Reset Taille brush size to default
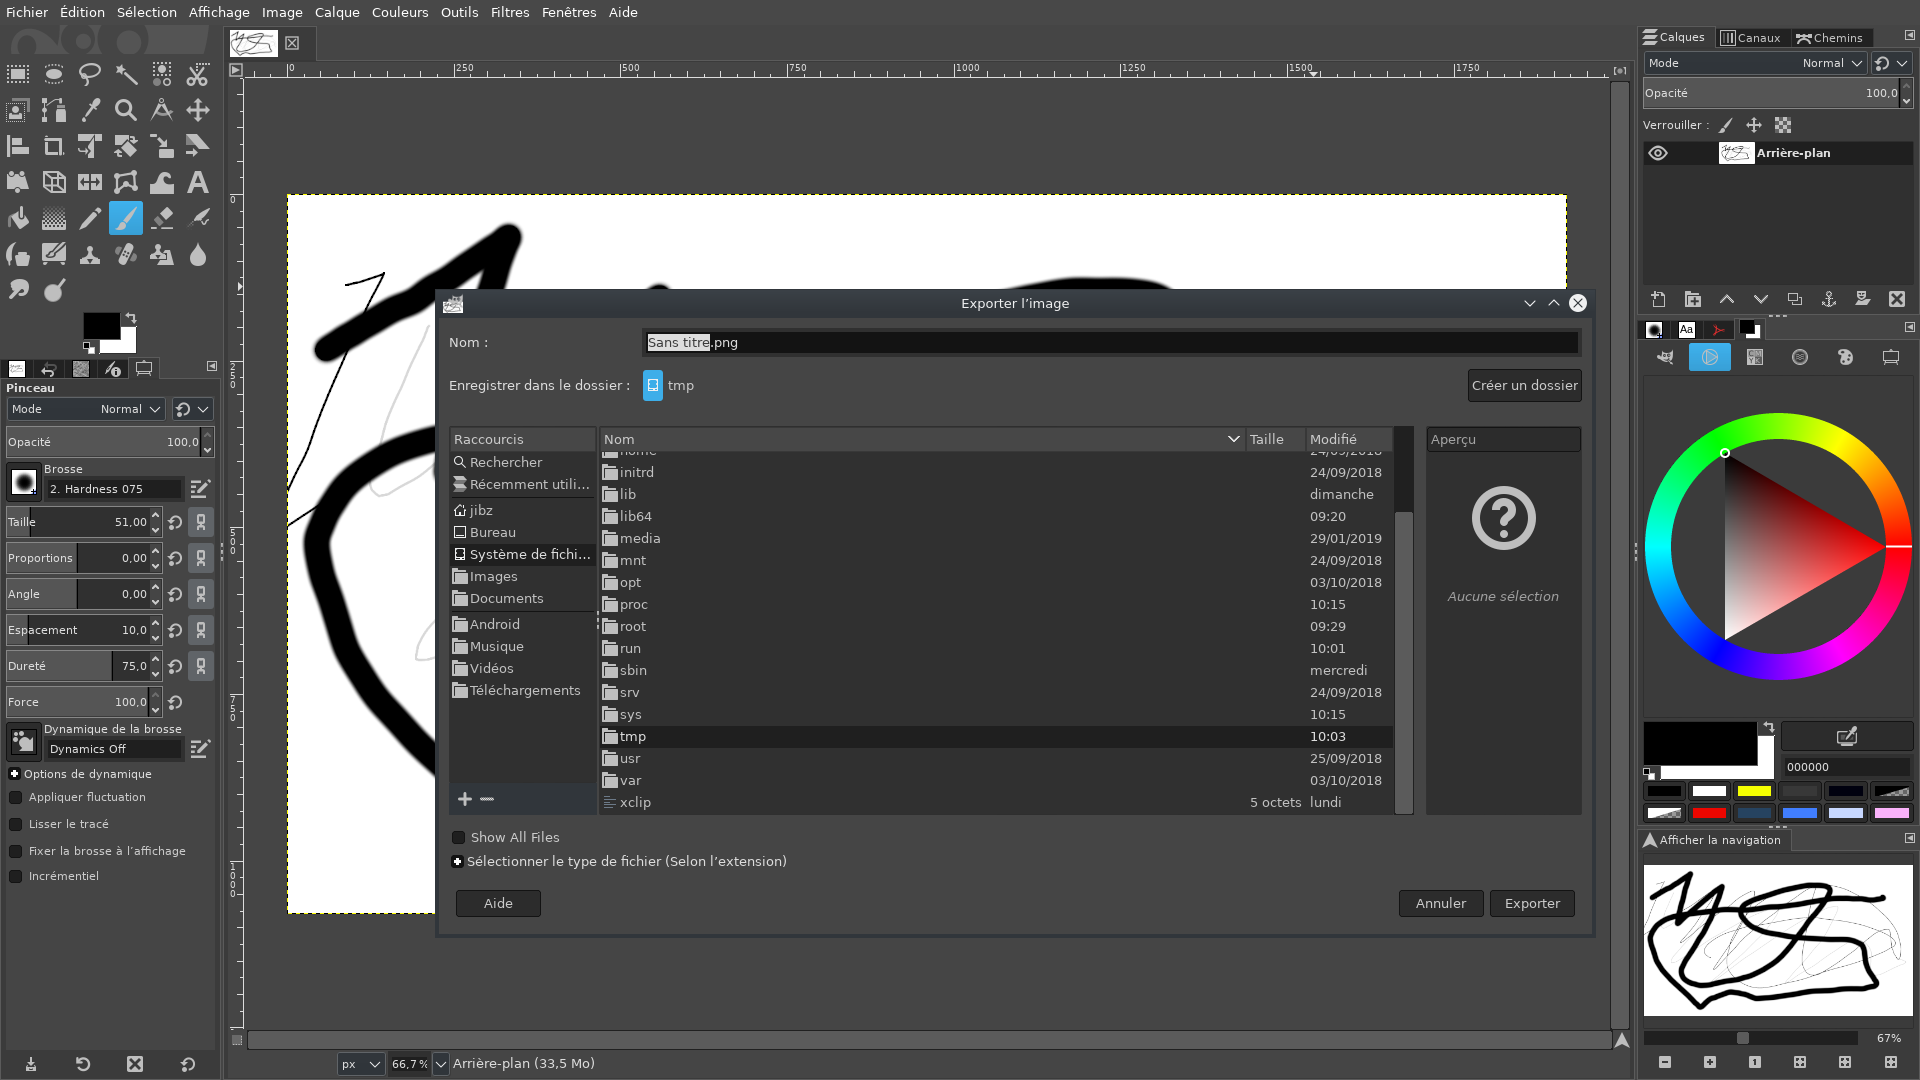 (175, 522)
